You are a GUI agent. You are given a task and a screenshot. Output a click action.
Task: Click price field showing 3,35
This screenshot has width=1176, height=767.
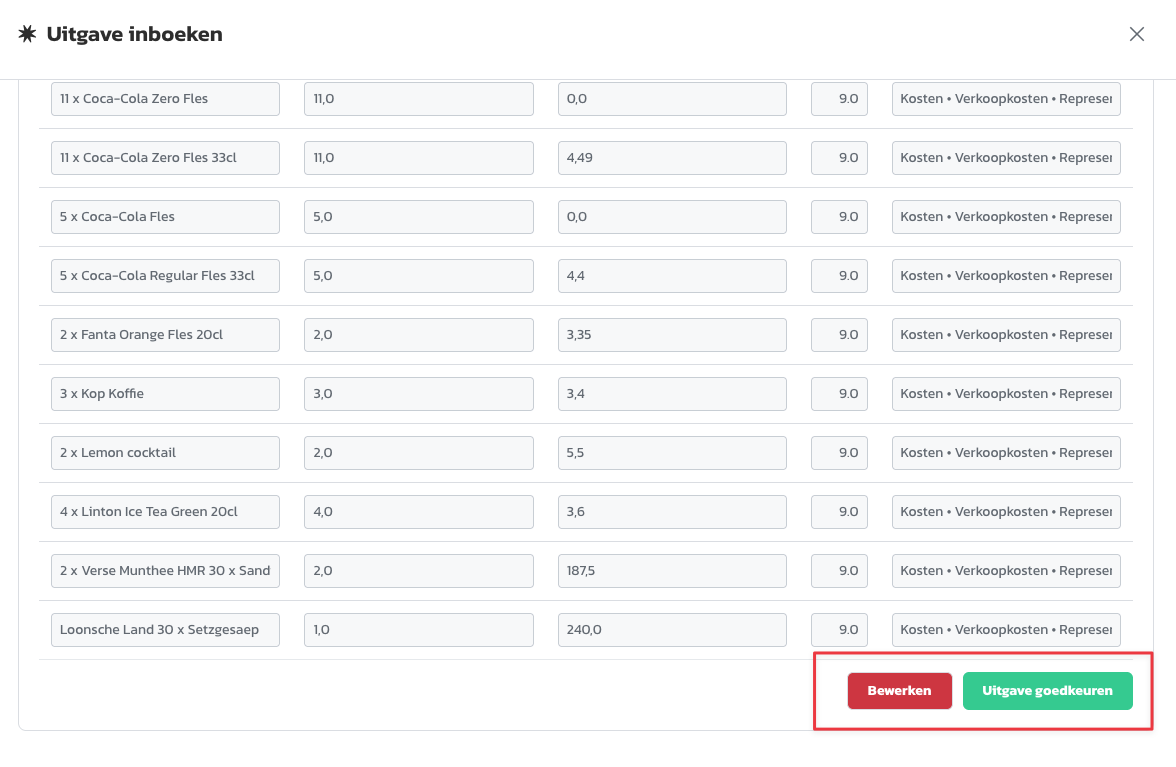click(671, 335)
